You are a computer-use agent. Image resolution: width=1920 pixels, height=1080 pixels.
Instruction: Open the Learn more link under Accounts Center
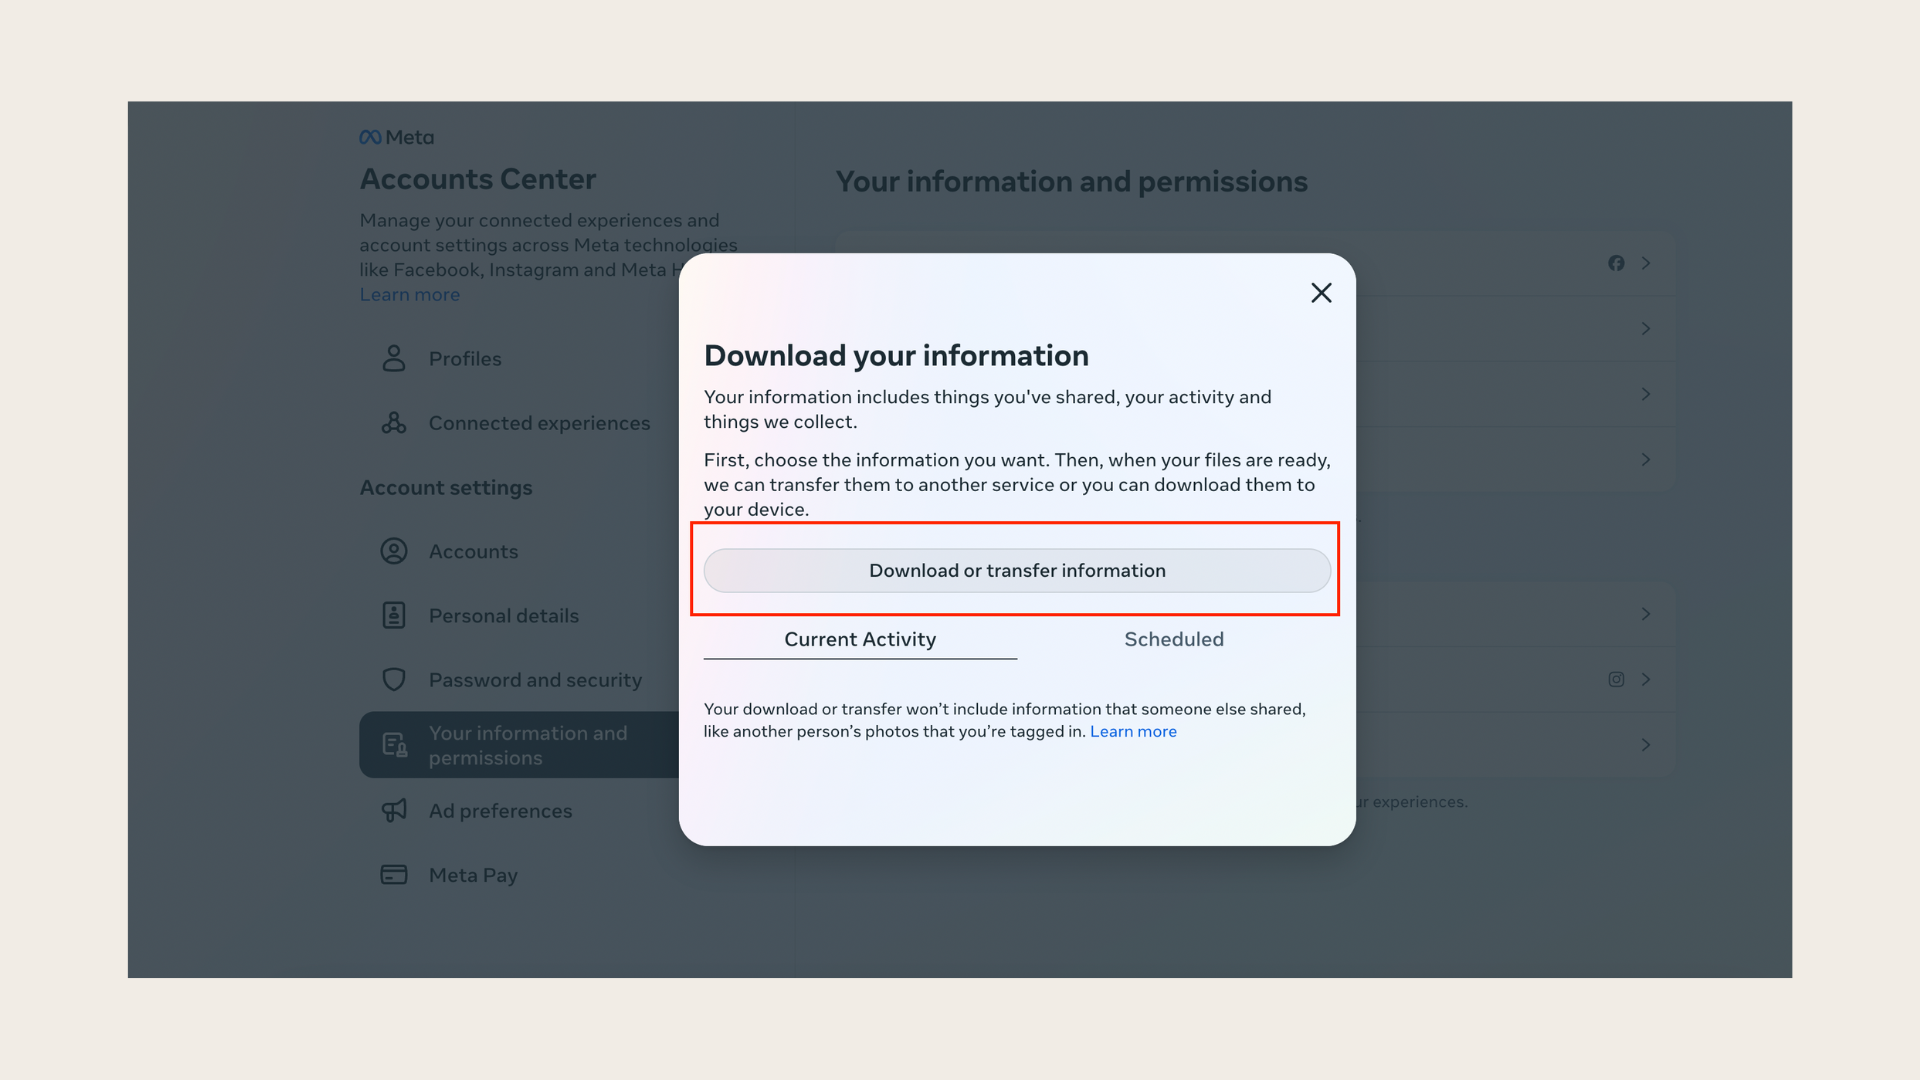point(409,293)
